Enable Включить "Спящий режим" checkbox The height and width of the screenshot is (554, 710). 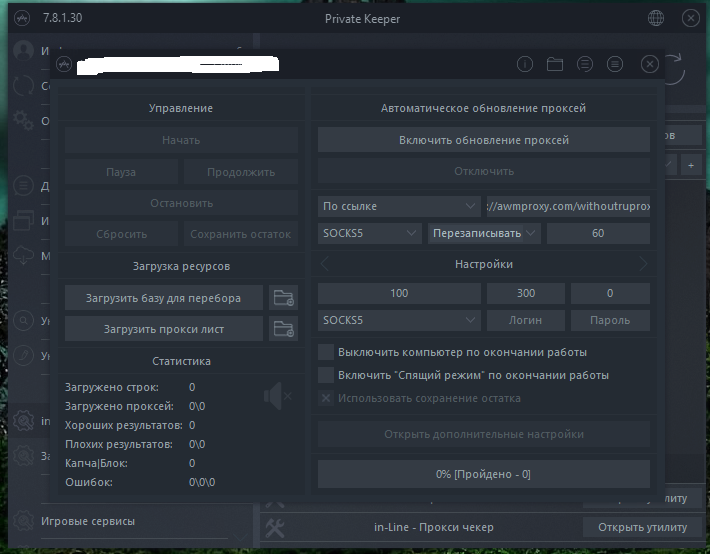click(326, 375)
